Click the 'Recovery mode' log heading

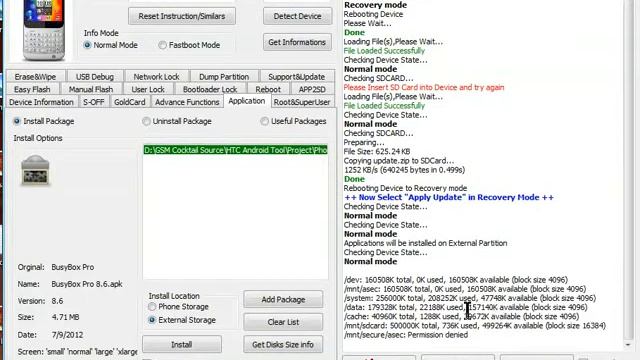click(x=376, y=5)
